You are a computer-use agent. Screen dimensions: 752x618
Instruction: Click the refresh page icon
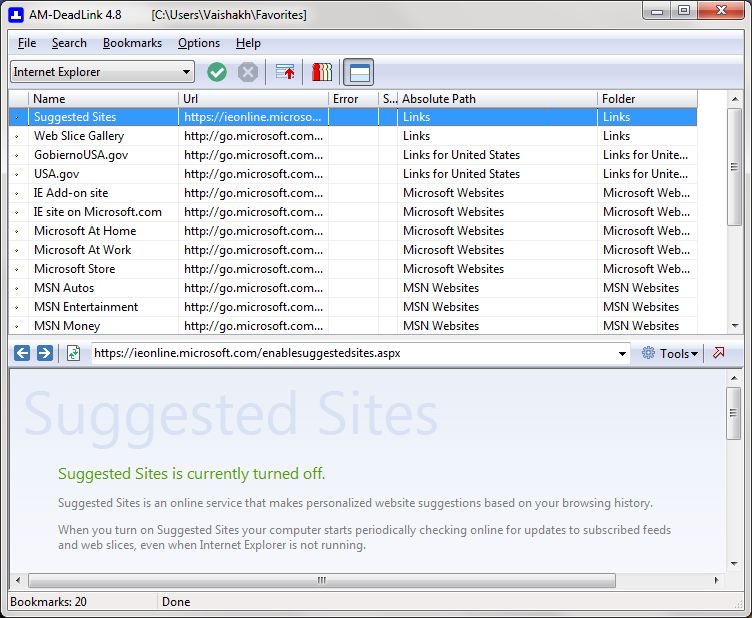point(73,353)
